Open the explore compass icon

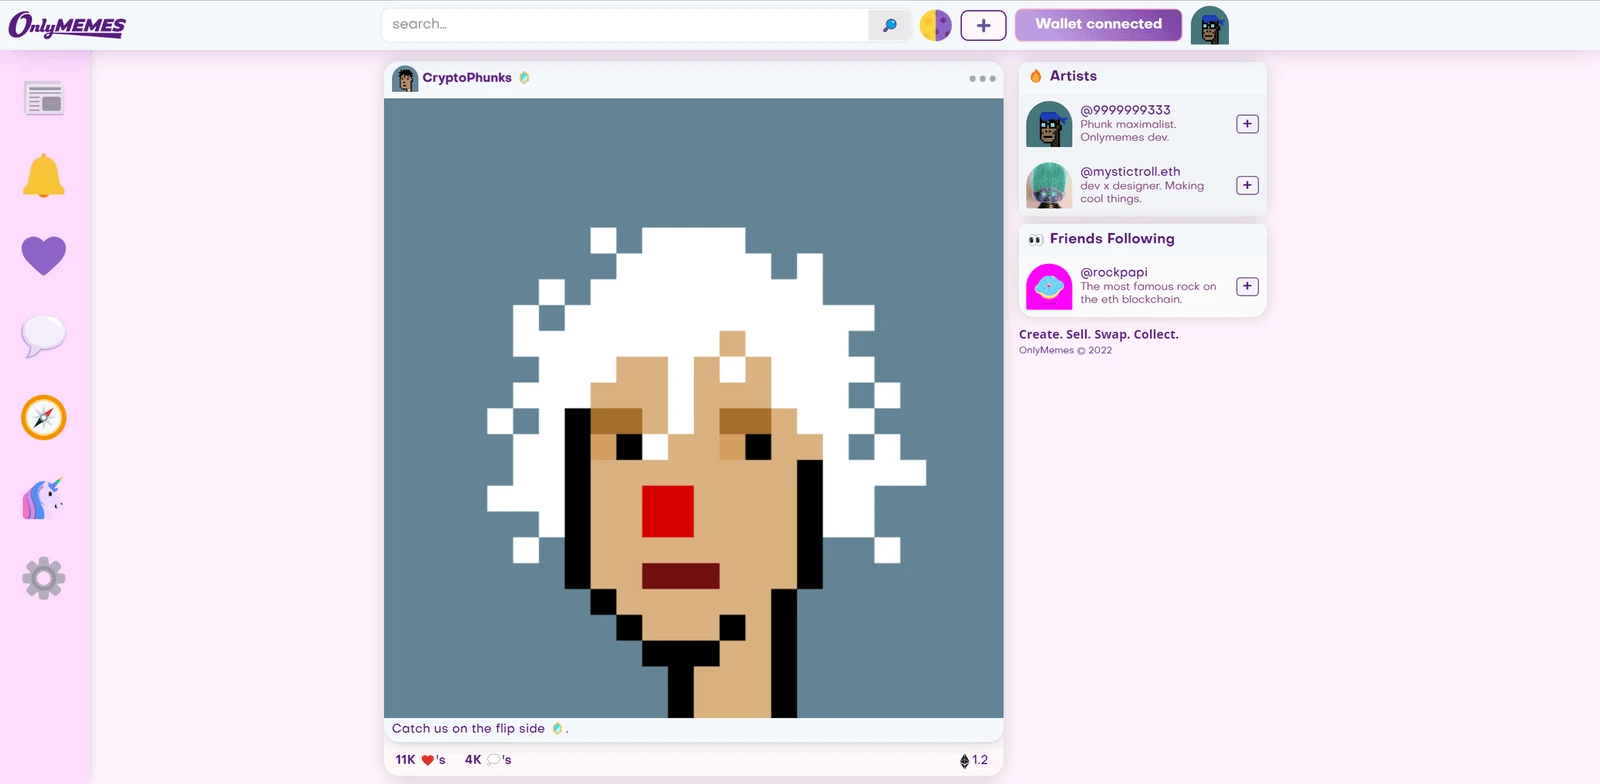(44, 418)
